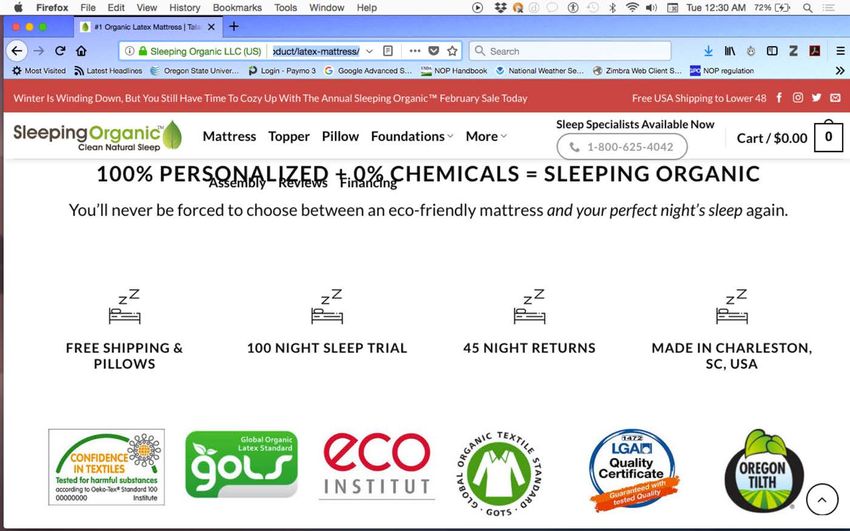Open the Instagram icon in red banner
This screenshot has width=850, height=531.
tap(797, 98)
